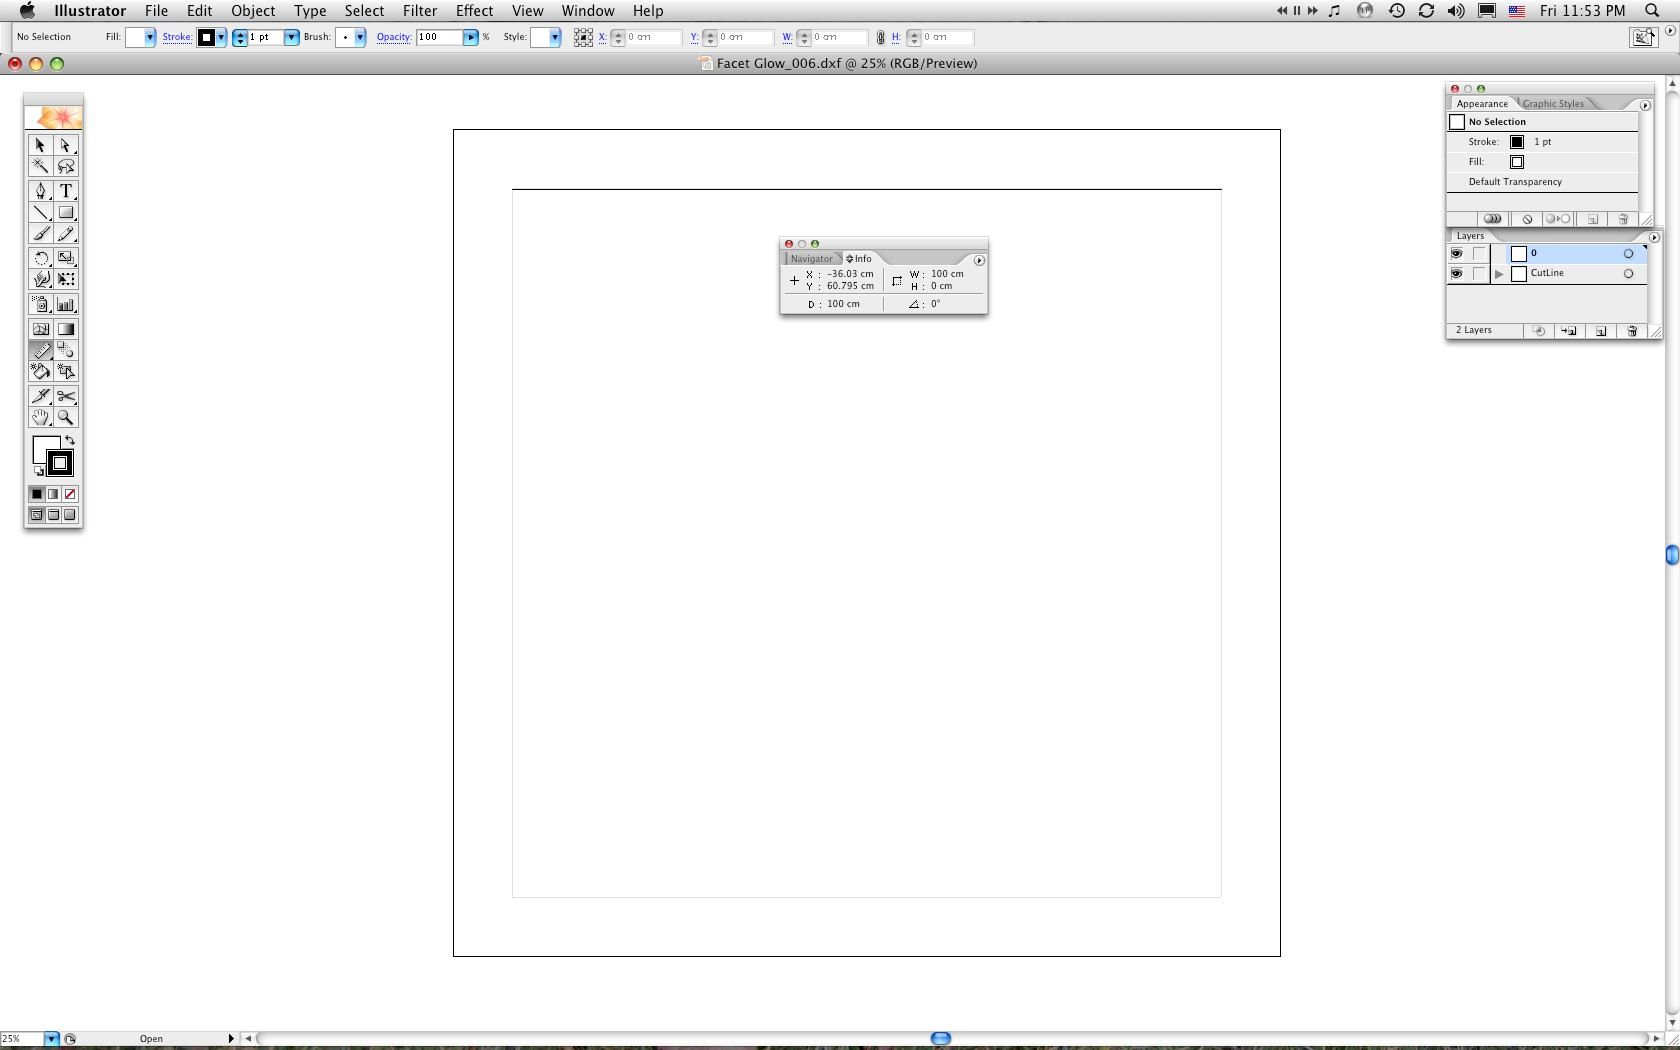Switch to Graphic Styles tab
The width and height of the screenshot is (1680, 1050).
coord(1553,104)
